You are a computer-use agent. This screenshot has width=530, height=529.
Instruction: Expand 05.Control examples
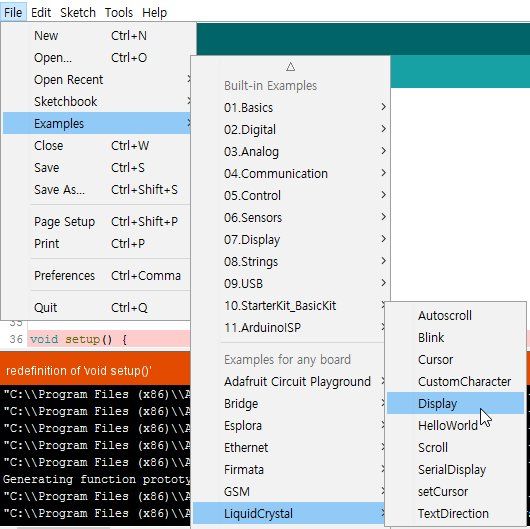tap(291, 195)
